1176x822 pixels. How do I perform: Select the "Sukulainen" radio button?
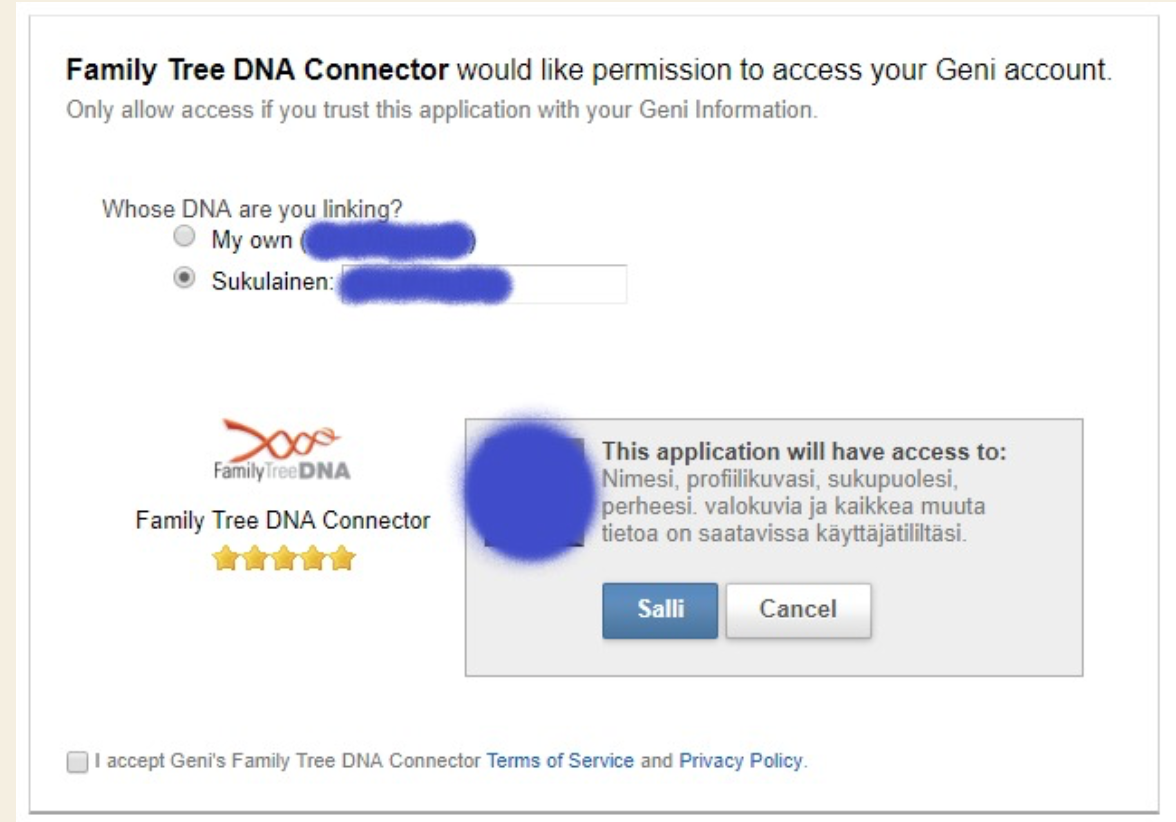[182, 281]
